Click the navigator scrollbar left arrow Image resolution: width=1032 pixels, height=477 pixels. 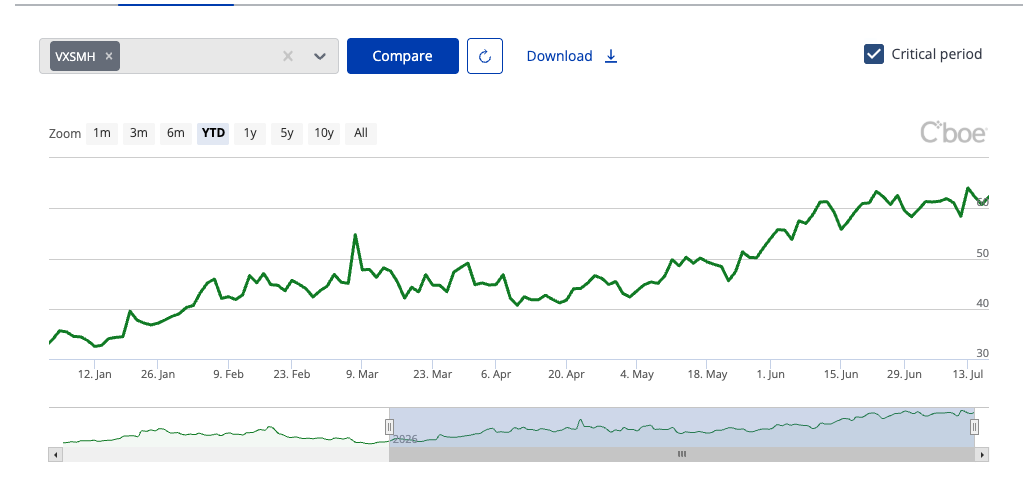click(x=55, y=454)
